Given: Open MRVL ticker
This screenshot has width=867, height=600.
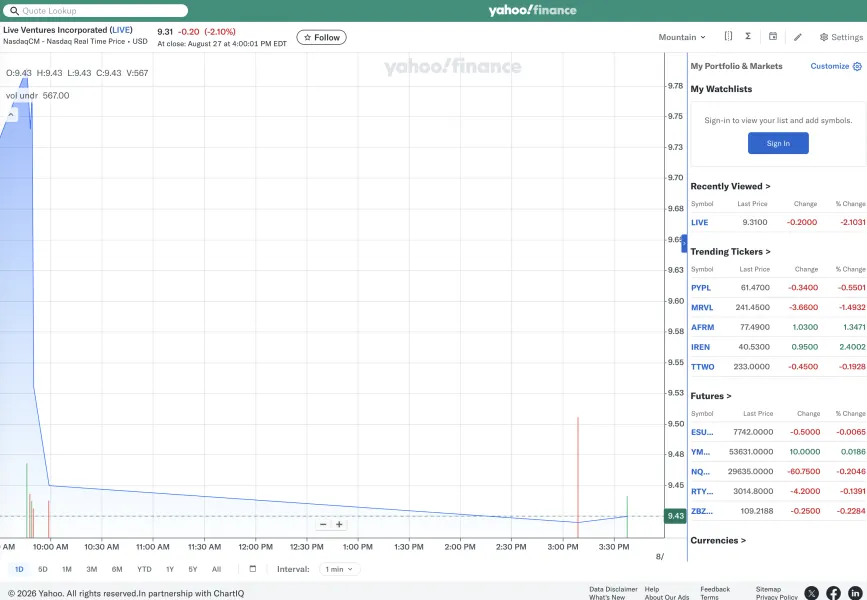Looking at the screenshot, I should pos(702,307).
